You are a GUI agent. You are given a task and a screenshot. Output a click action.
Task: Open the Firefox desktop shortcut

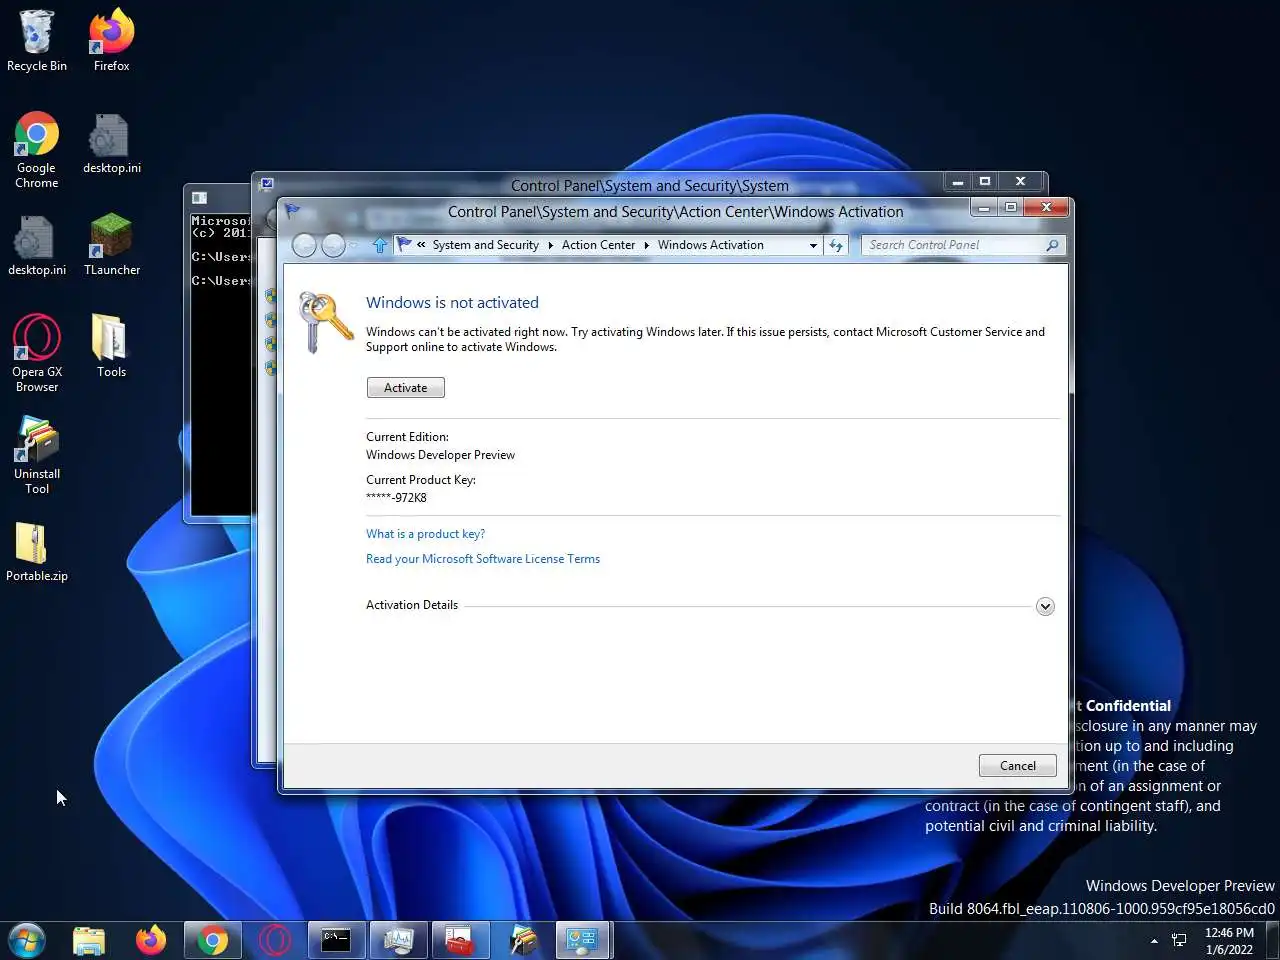[111, 41]
